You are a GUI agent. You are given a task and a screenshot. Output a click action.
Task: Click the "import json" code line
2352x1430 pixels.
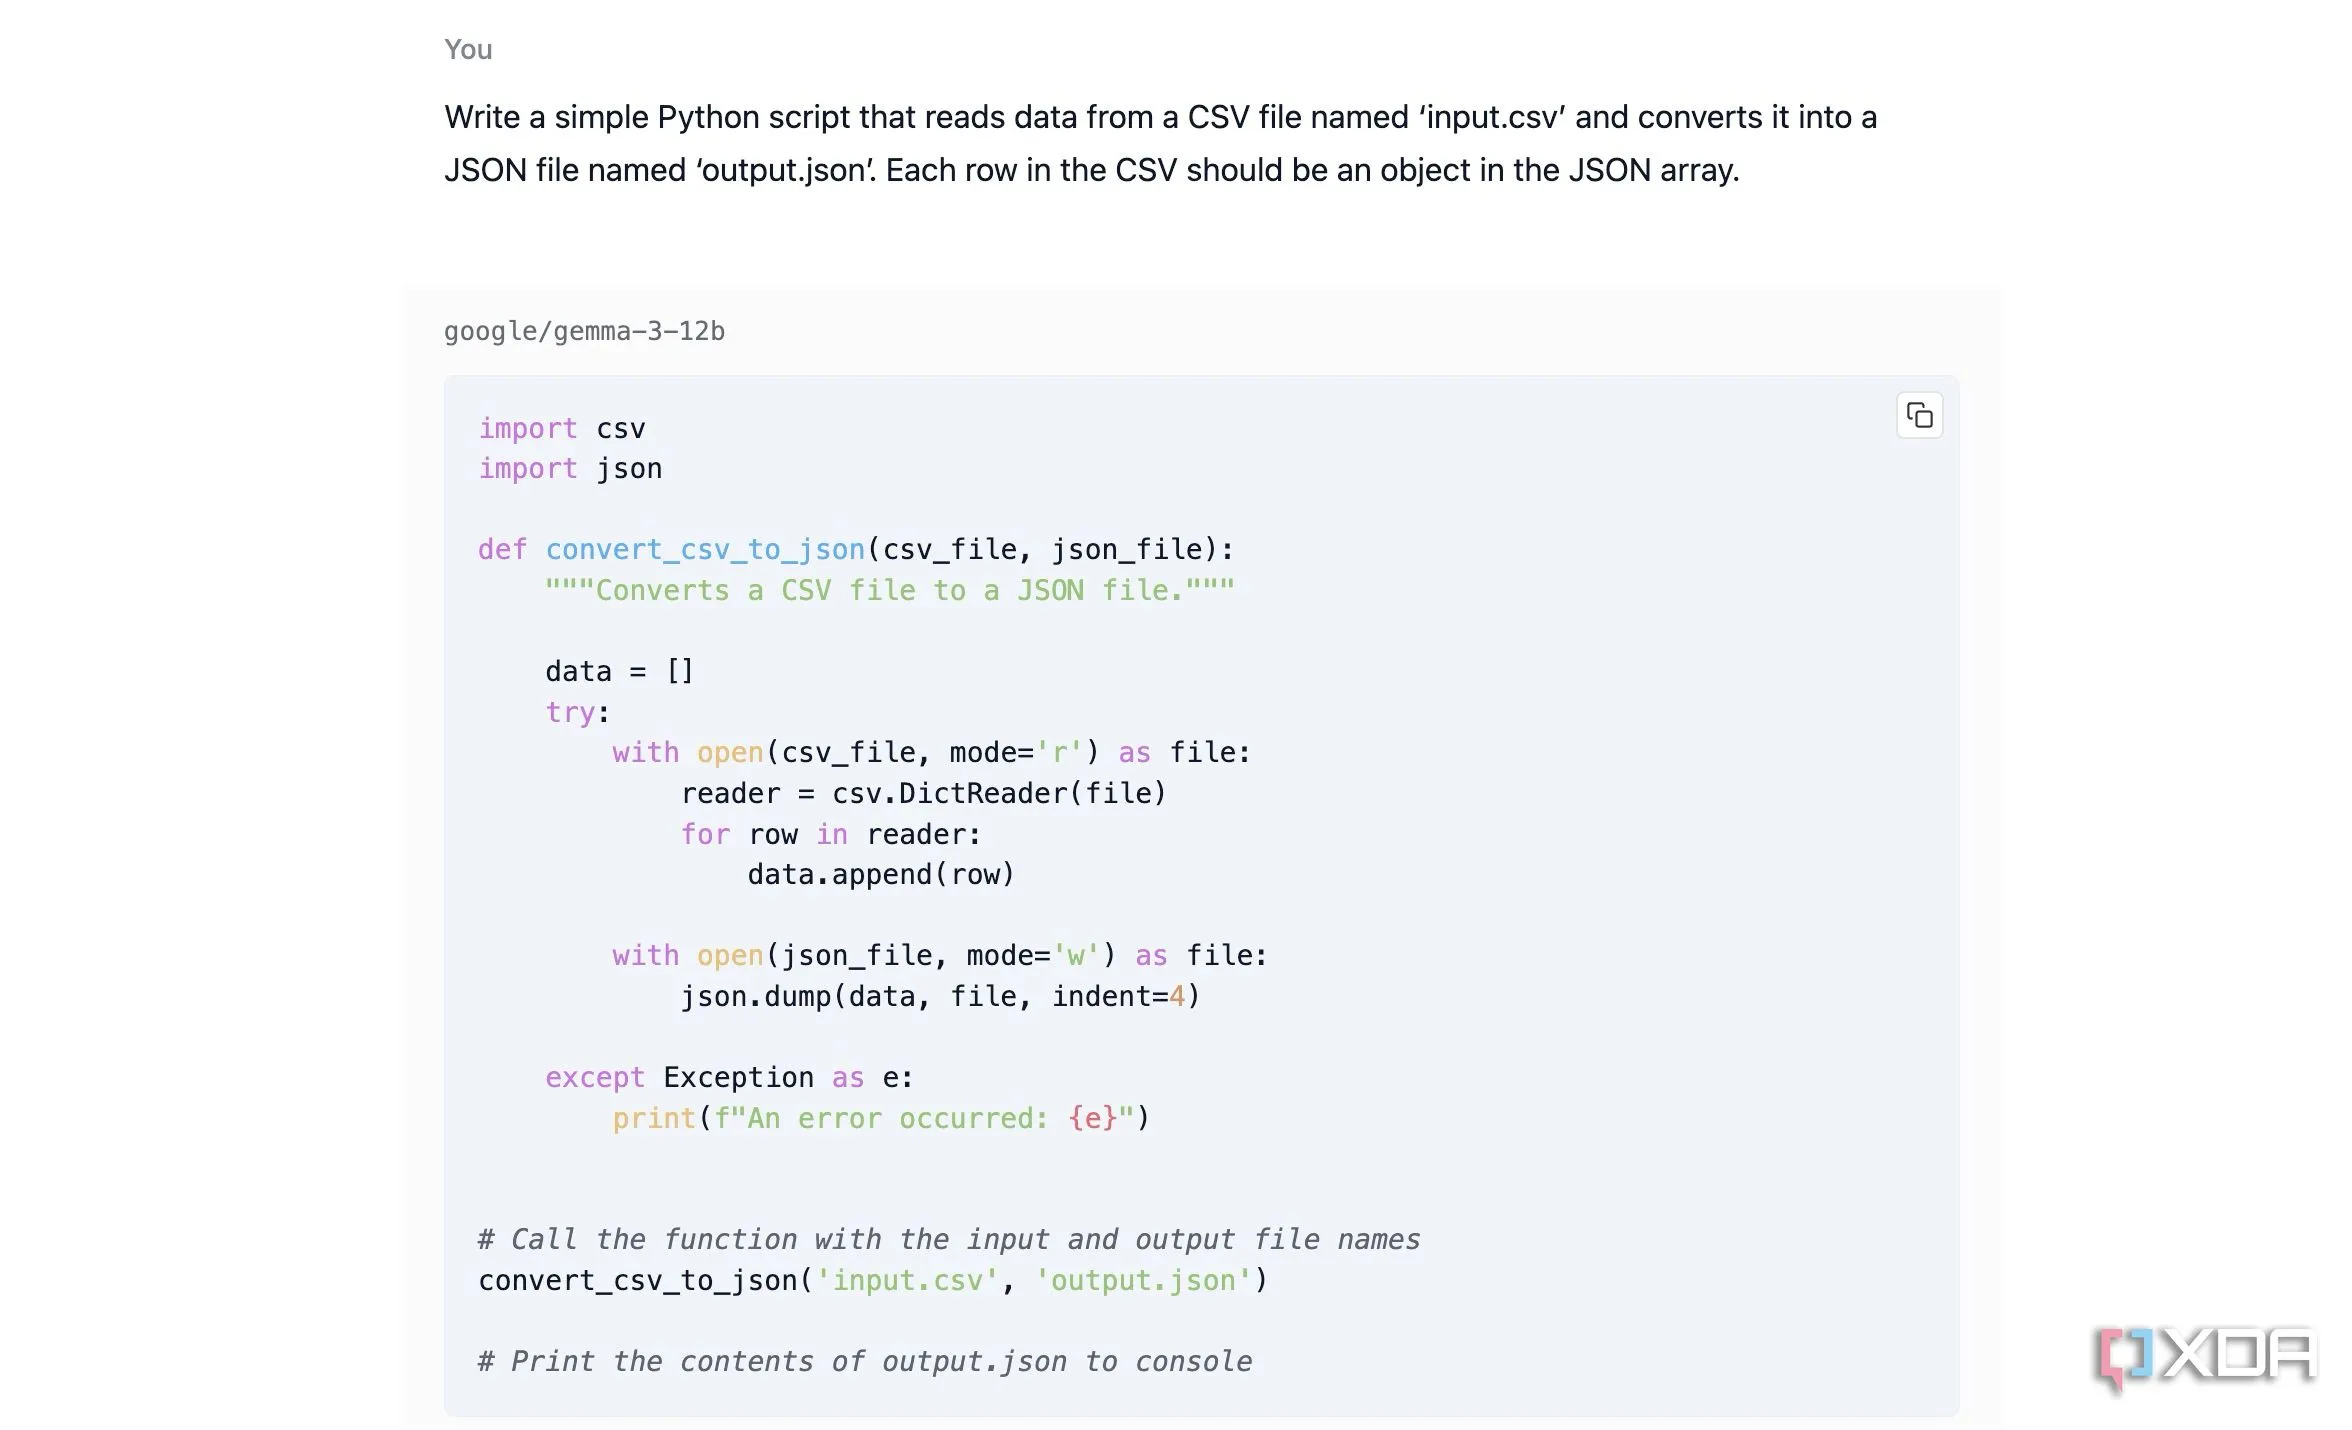(x=570, y=469)
